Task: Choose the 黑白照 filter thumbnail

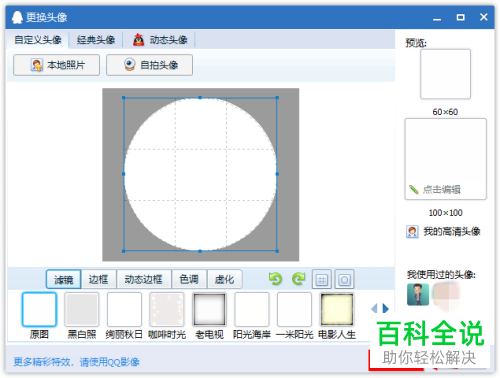Action: (82, 309)
